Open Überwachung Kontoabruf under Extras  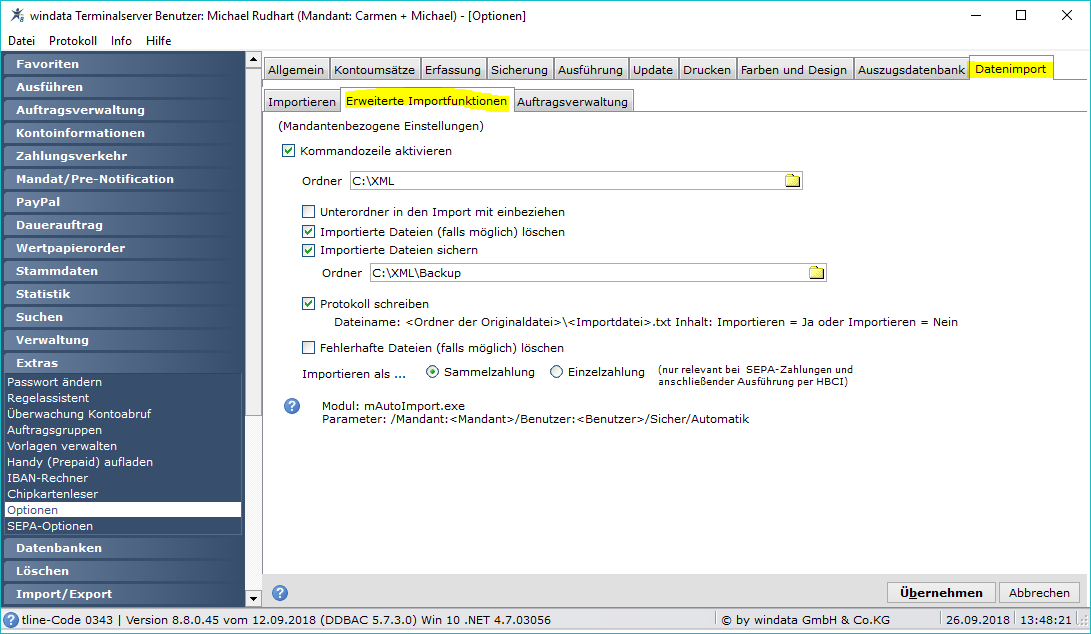click(123, 414)
